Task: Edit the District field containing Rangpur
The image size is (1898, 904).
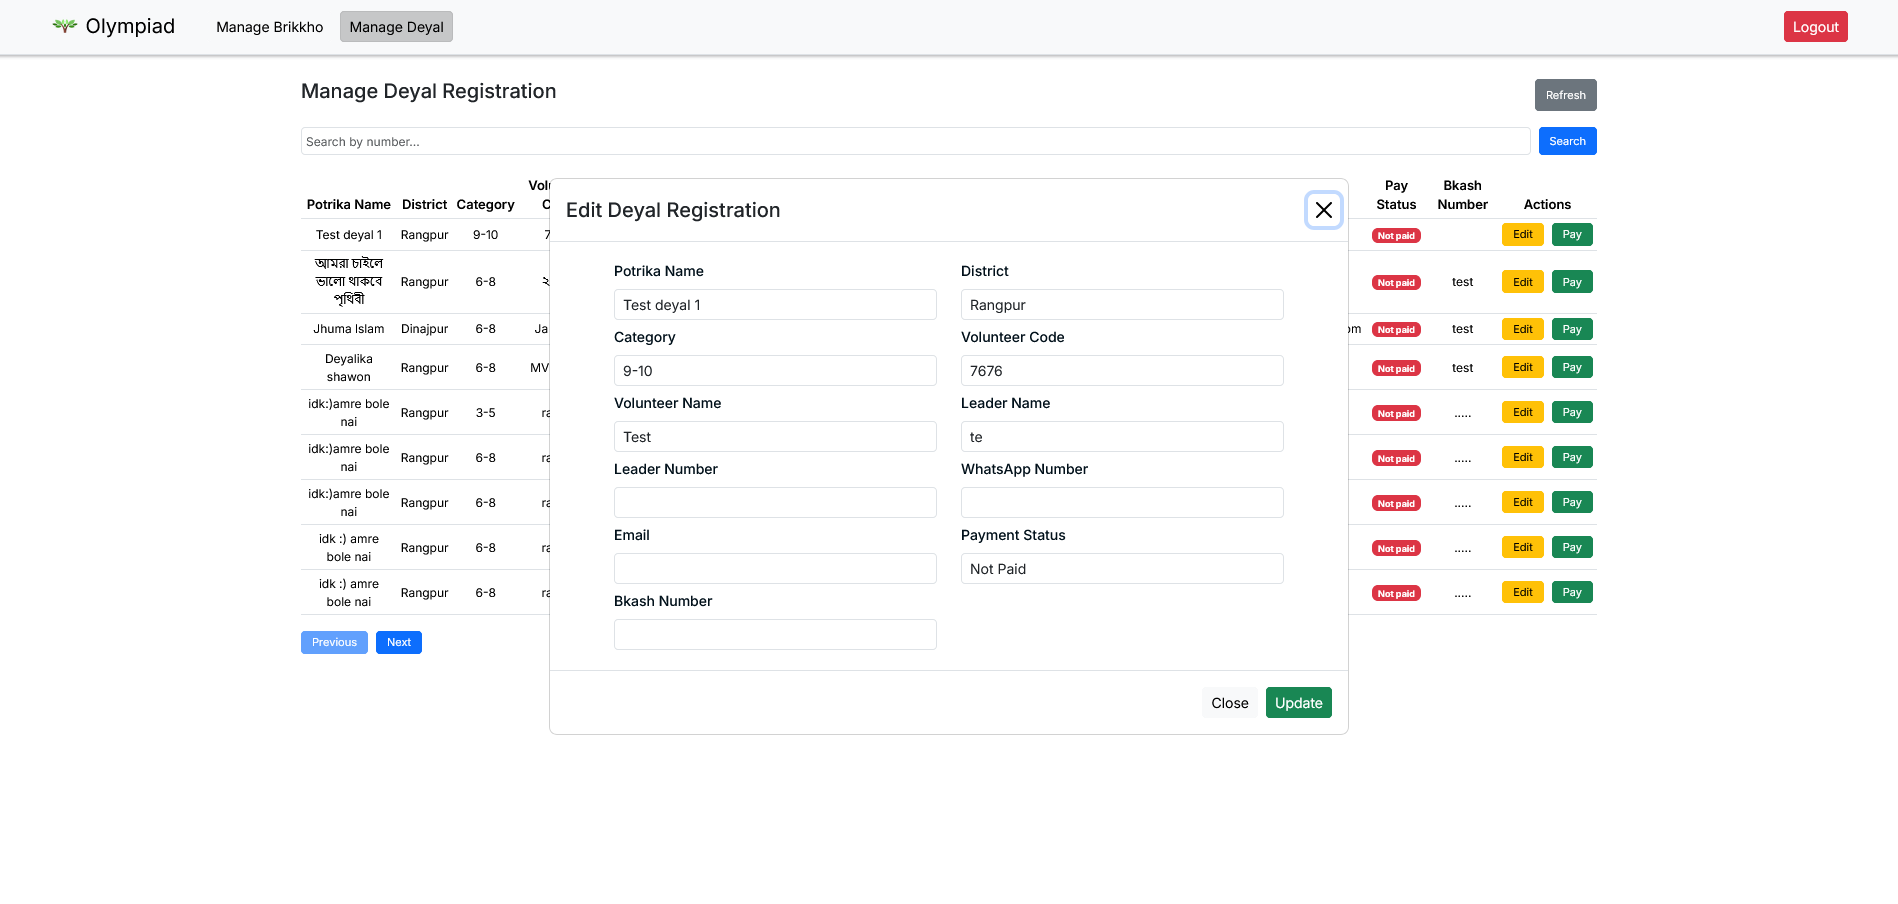Action: (1121, 305)
